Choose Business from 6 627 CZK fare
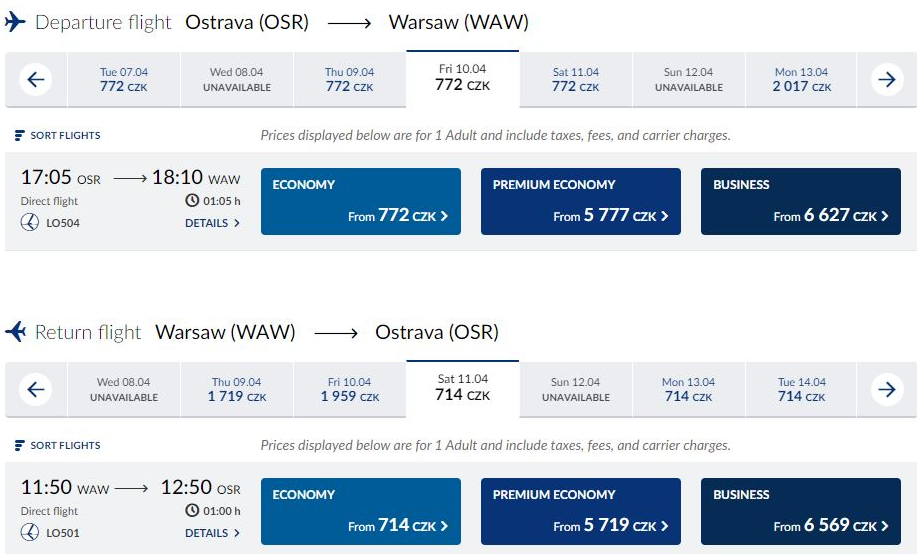This screenshot has height=554, width=917. (801, 202)
